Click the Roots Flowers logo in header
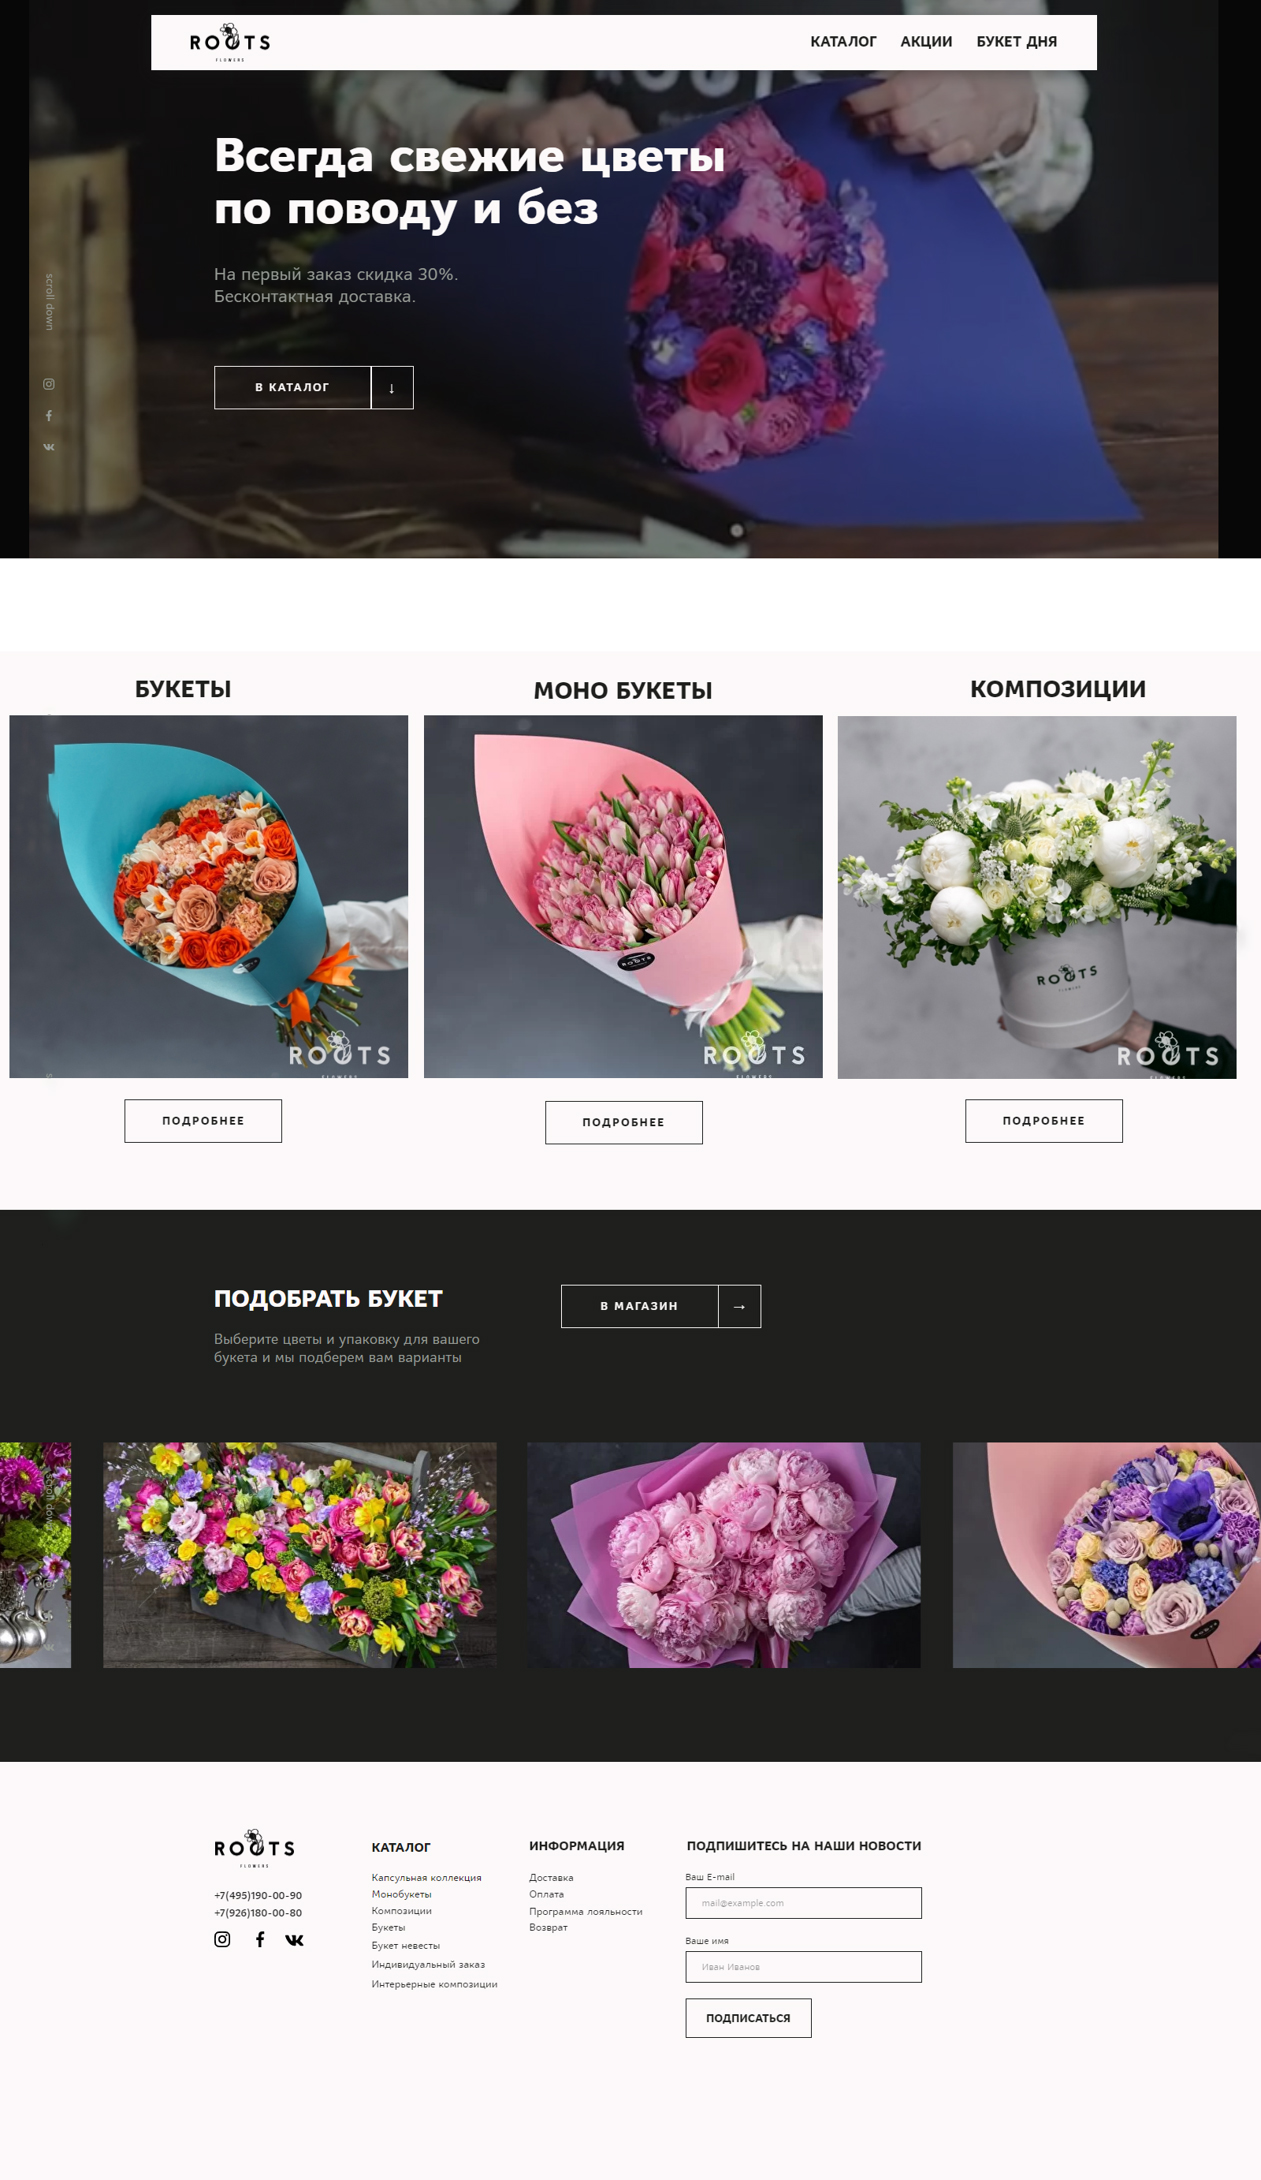This screenshot has width=1261, height=2180. point(230,43)
